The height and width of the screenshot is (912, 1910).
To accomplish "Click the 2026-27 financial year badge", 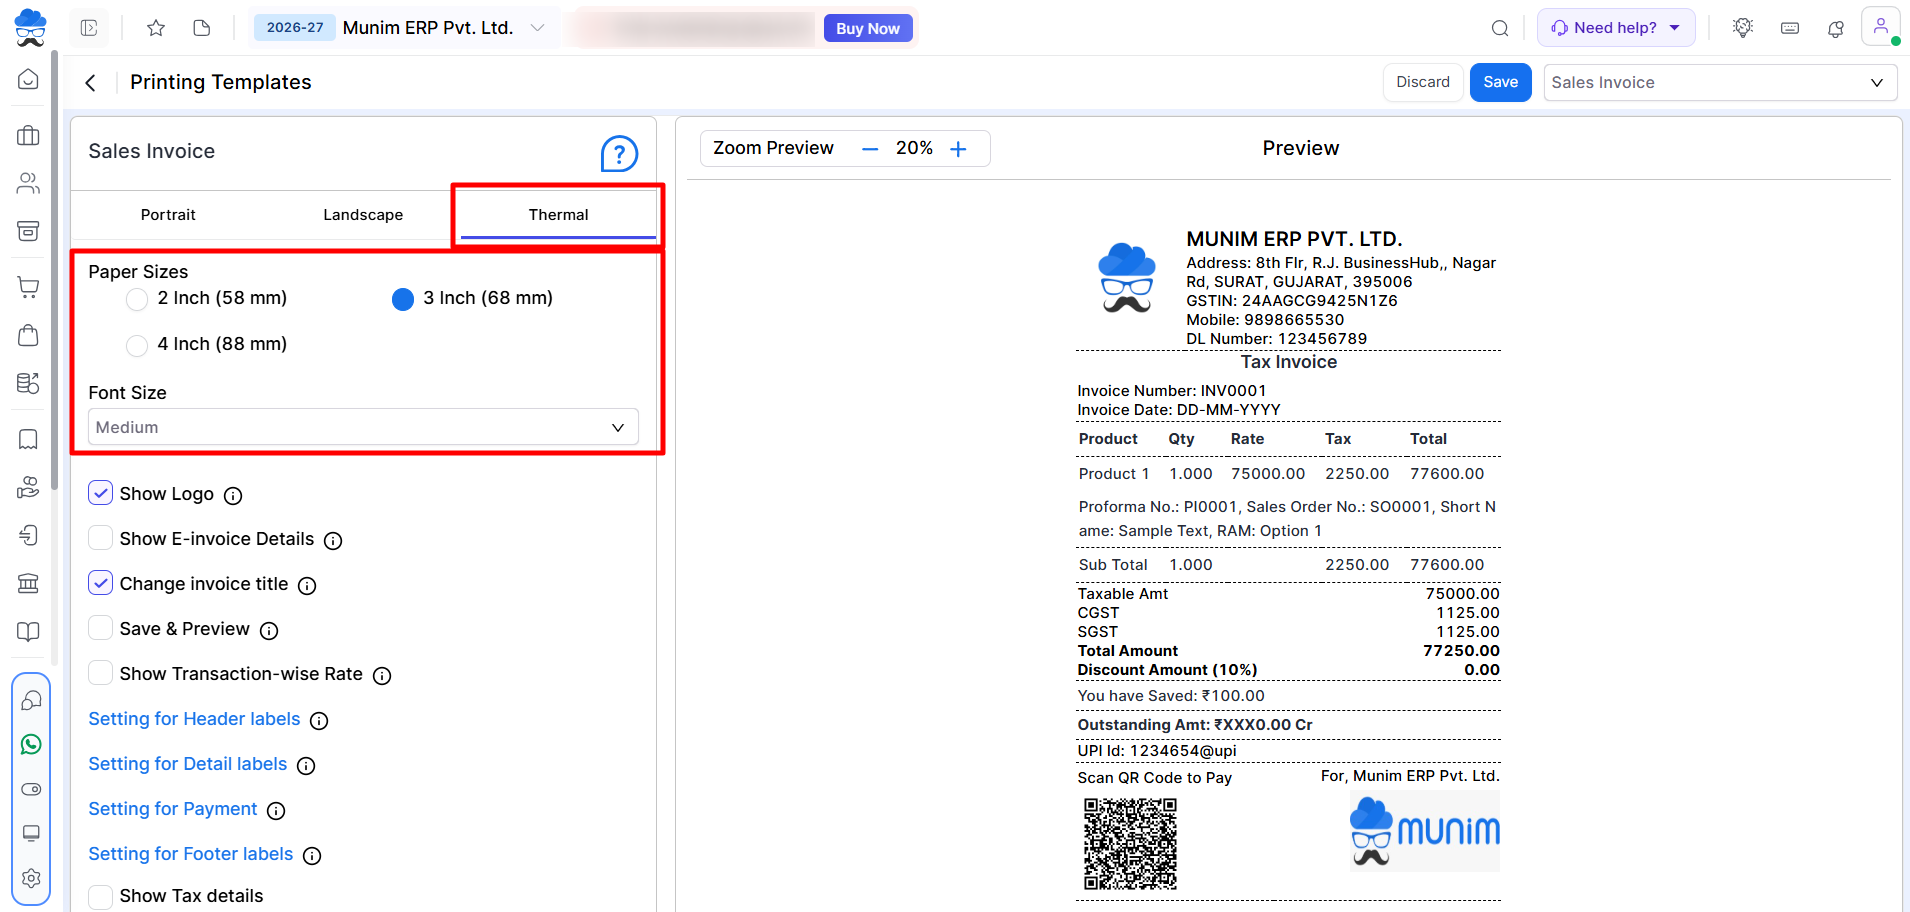I will coord(295,28).
